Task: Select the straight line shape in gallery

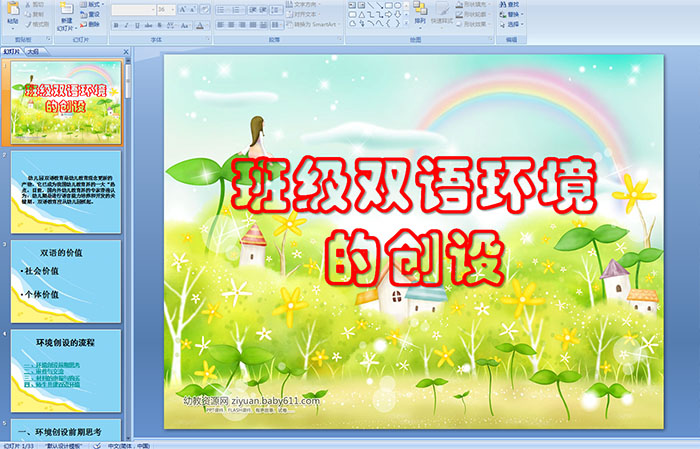Action: point(370,5)
